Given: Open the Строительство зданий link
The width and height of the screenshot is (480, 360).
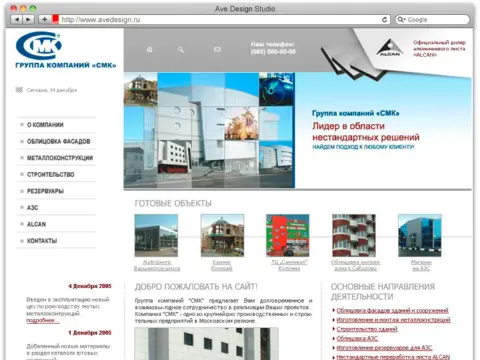Looking at the screenshot, I should tap(367, 329).
